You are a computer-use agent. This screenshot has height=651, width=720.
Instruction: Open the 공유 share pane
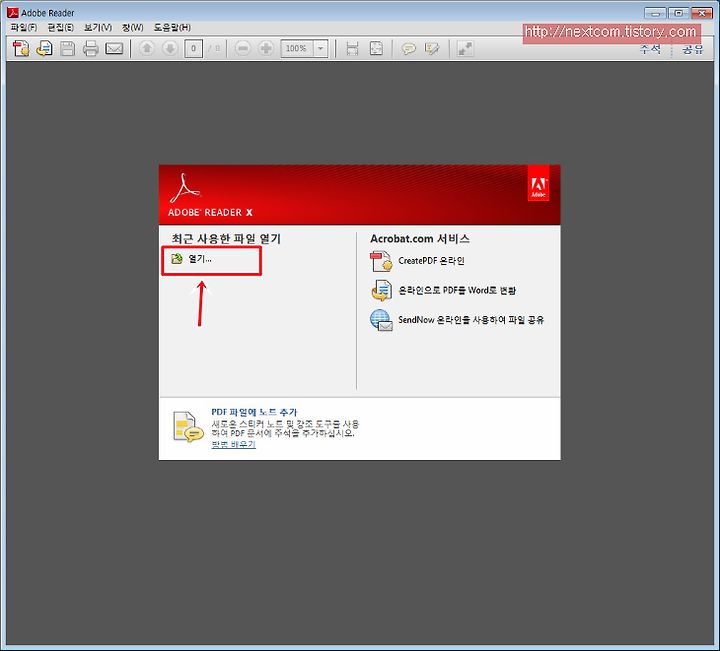[692, 49]
